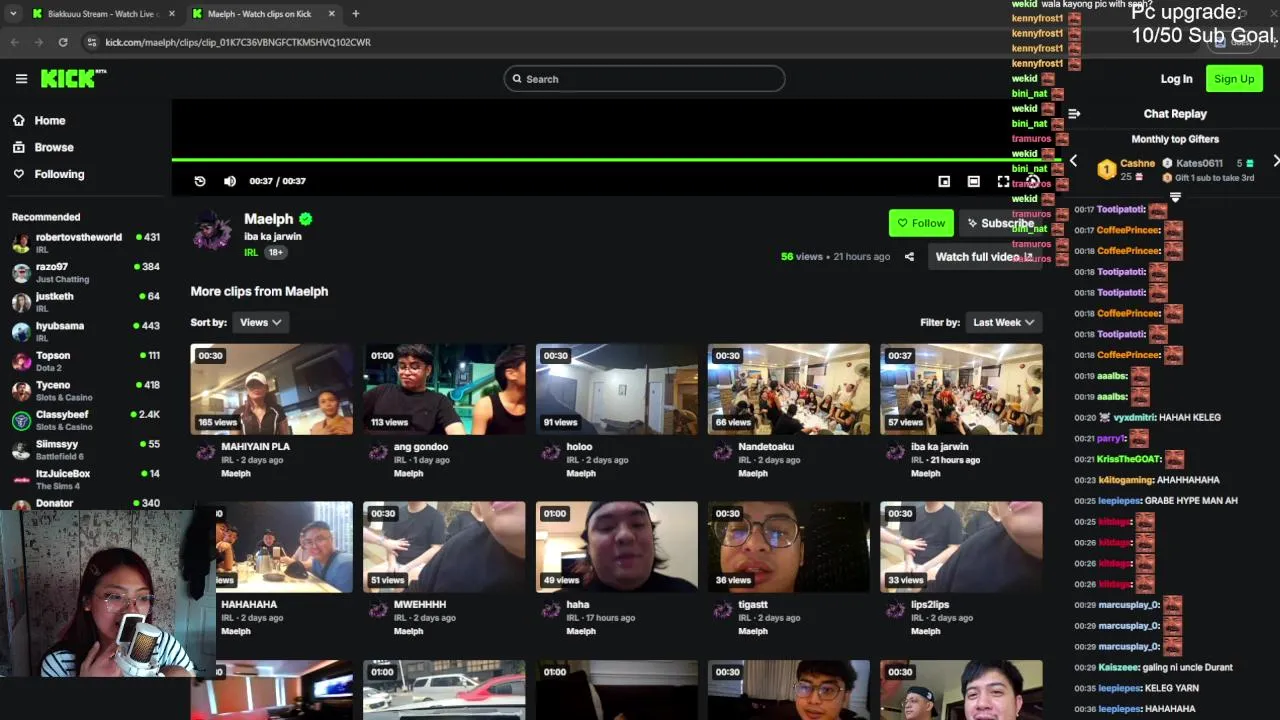Viewport: 1280px width, 720px height.
Task: Open the MAHIYAIN PLA clip thumbnail
Action: pos(271,389)
